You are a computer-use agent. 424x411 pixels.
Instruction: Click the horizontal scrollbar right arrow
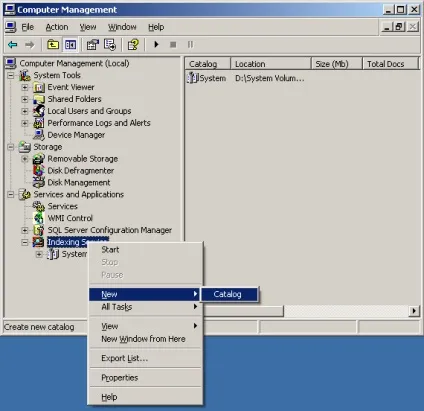point(414,311)
